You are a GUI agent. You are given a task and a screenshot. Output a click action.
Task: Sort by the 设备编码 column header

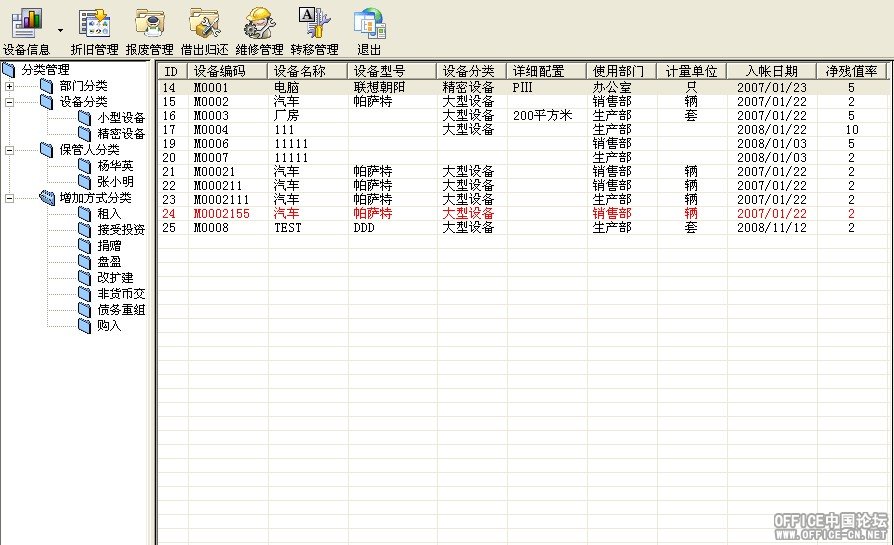click(x=227, y=71)
